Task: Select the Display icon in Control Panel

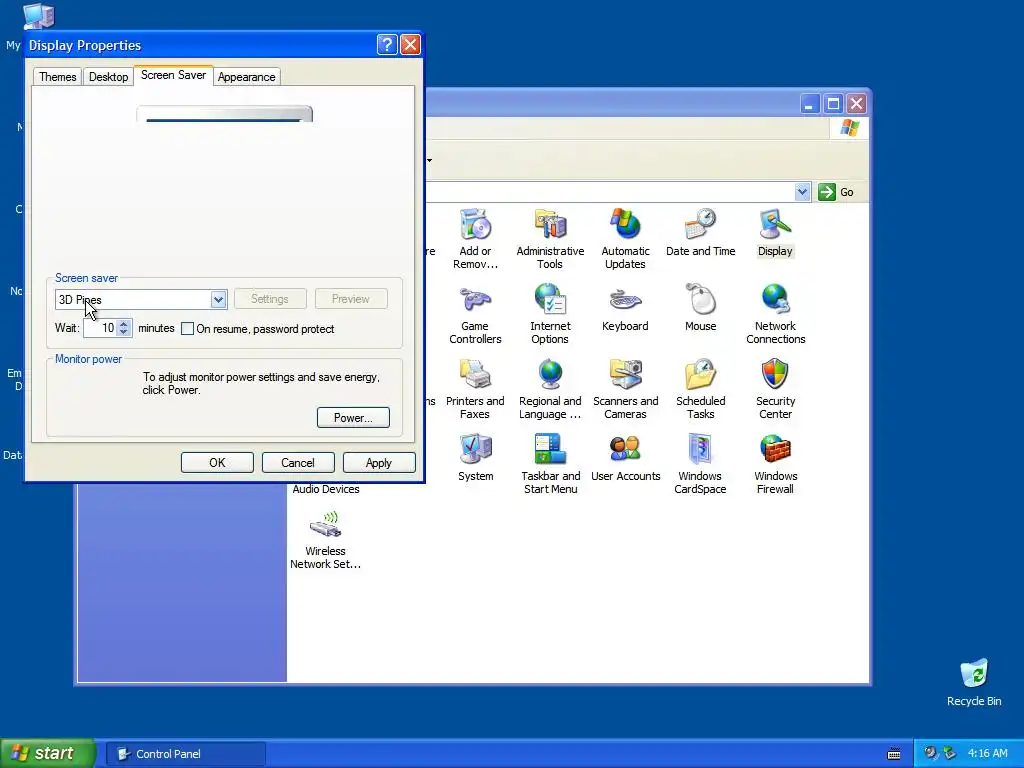Action: coord(775,232)
